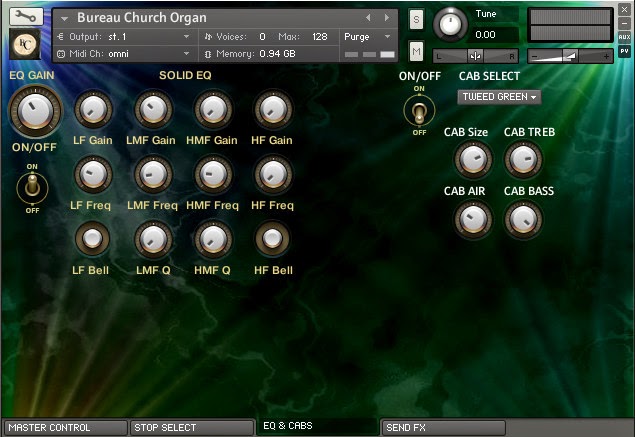Click the Max voices value 128
The height and width of the screenshot is (437, 635).
320,37
